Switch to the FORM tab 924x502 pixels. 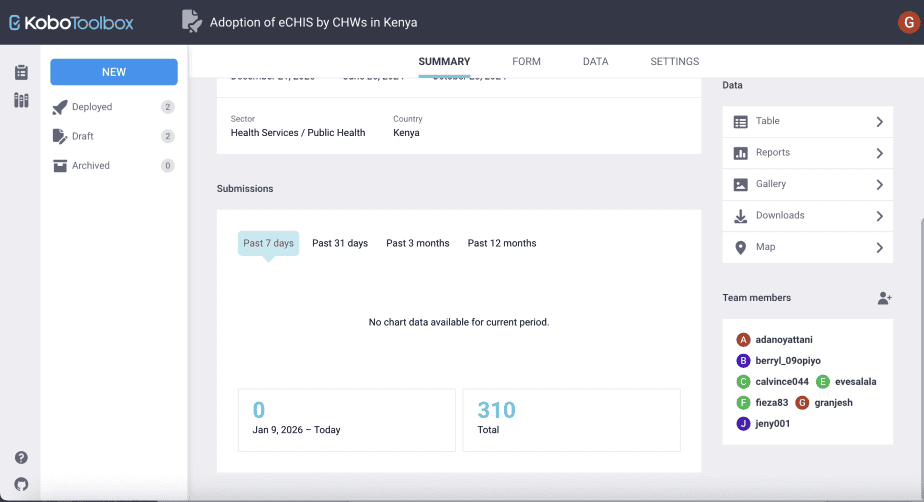[526, 62]
